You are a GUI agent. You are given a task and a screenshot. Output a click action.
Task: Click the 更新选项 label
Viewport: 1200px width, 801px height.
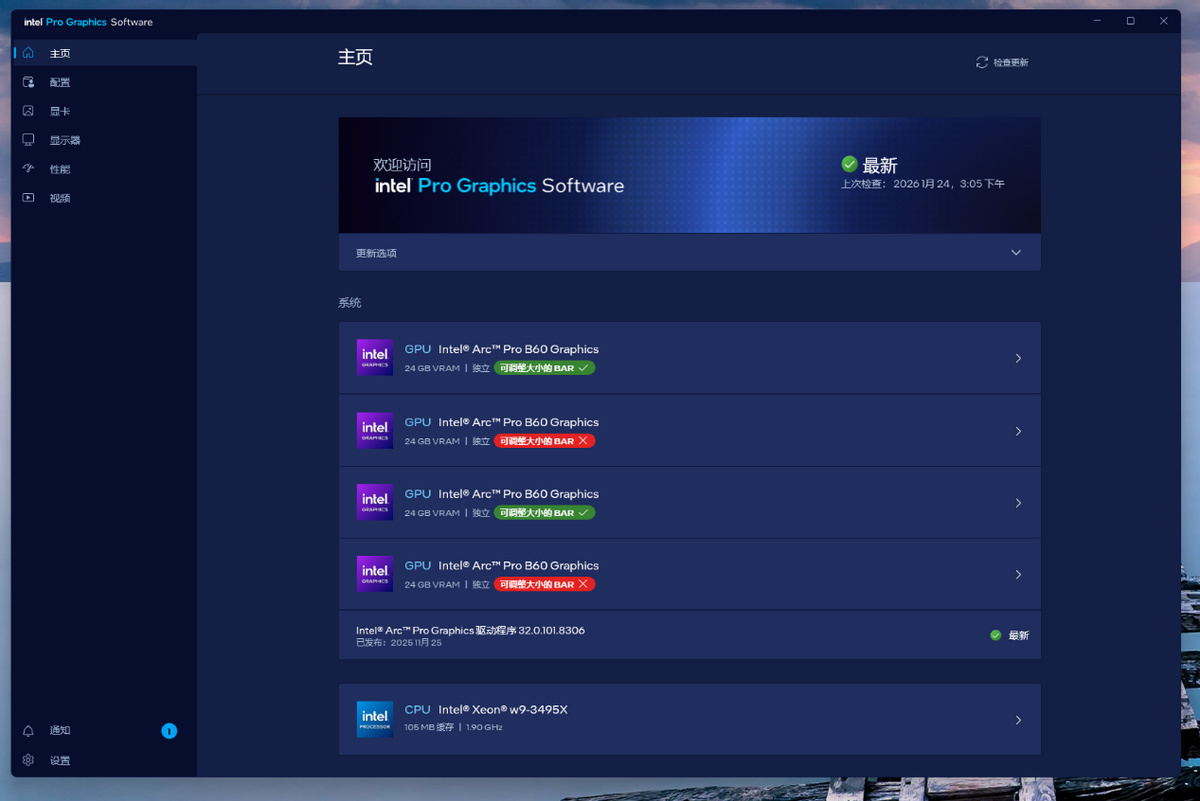(x=376, y=253)
